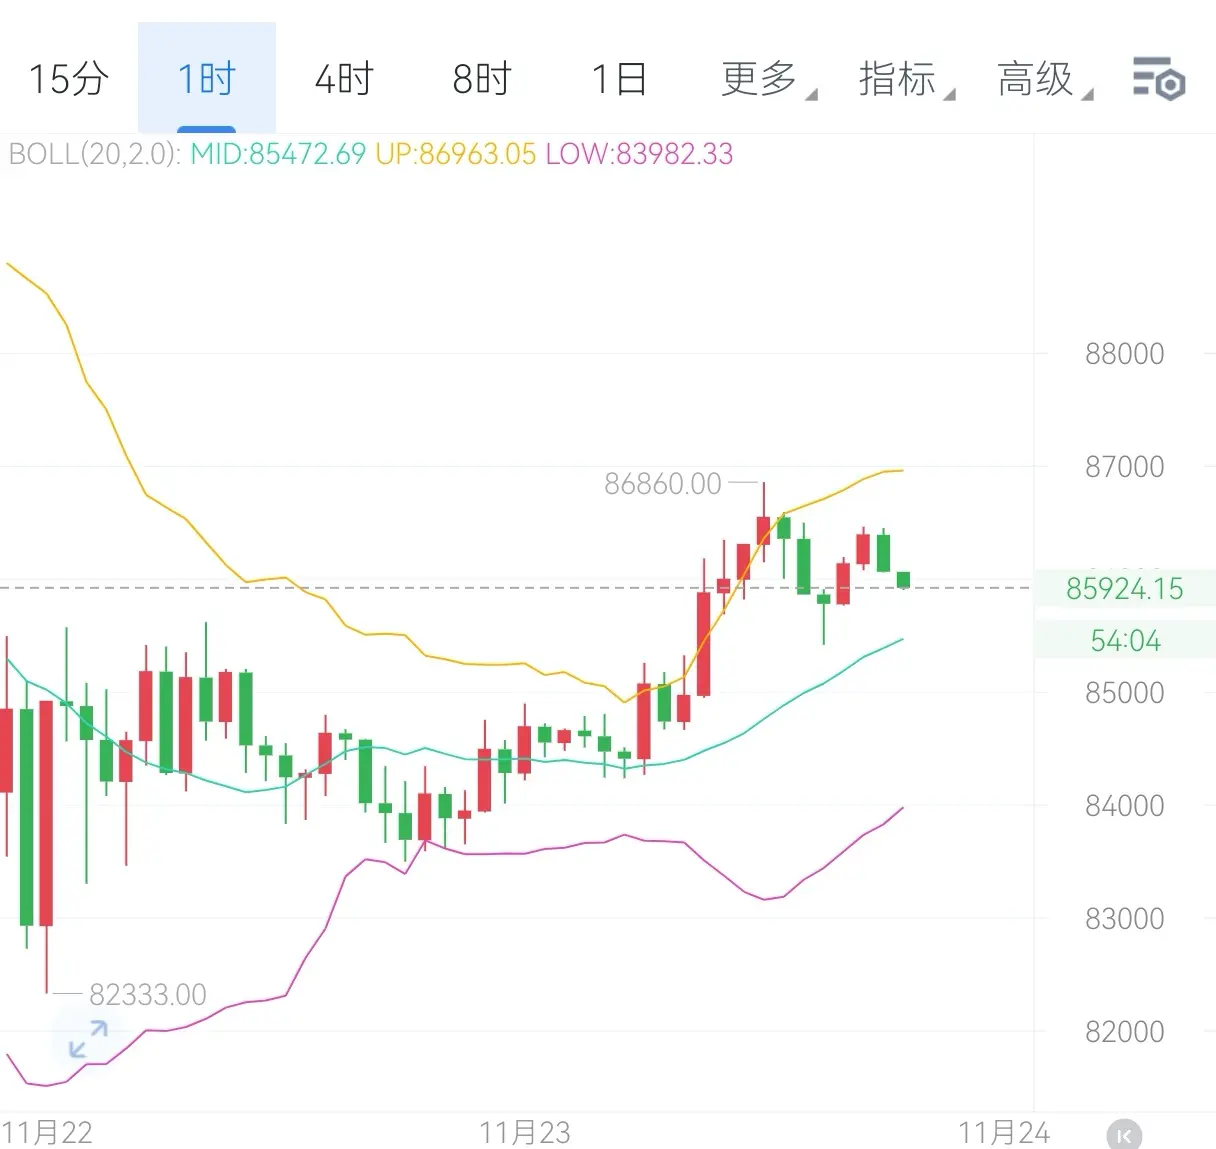Click the LOW:83982.33 value
The image size is (1216, 1149).
(640, 154)
